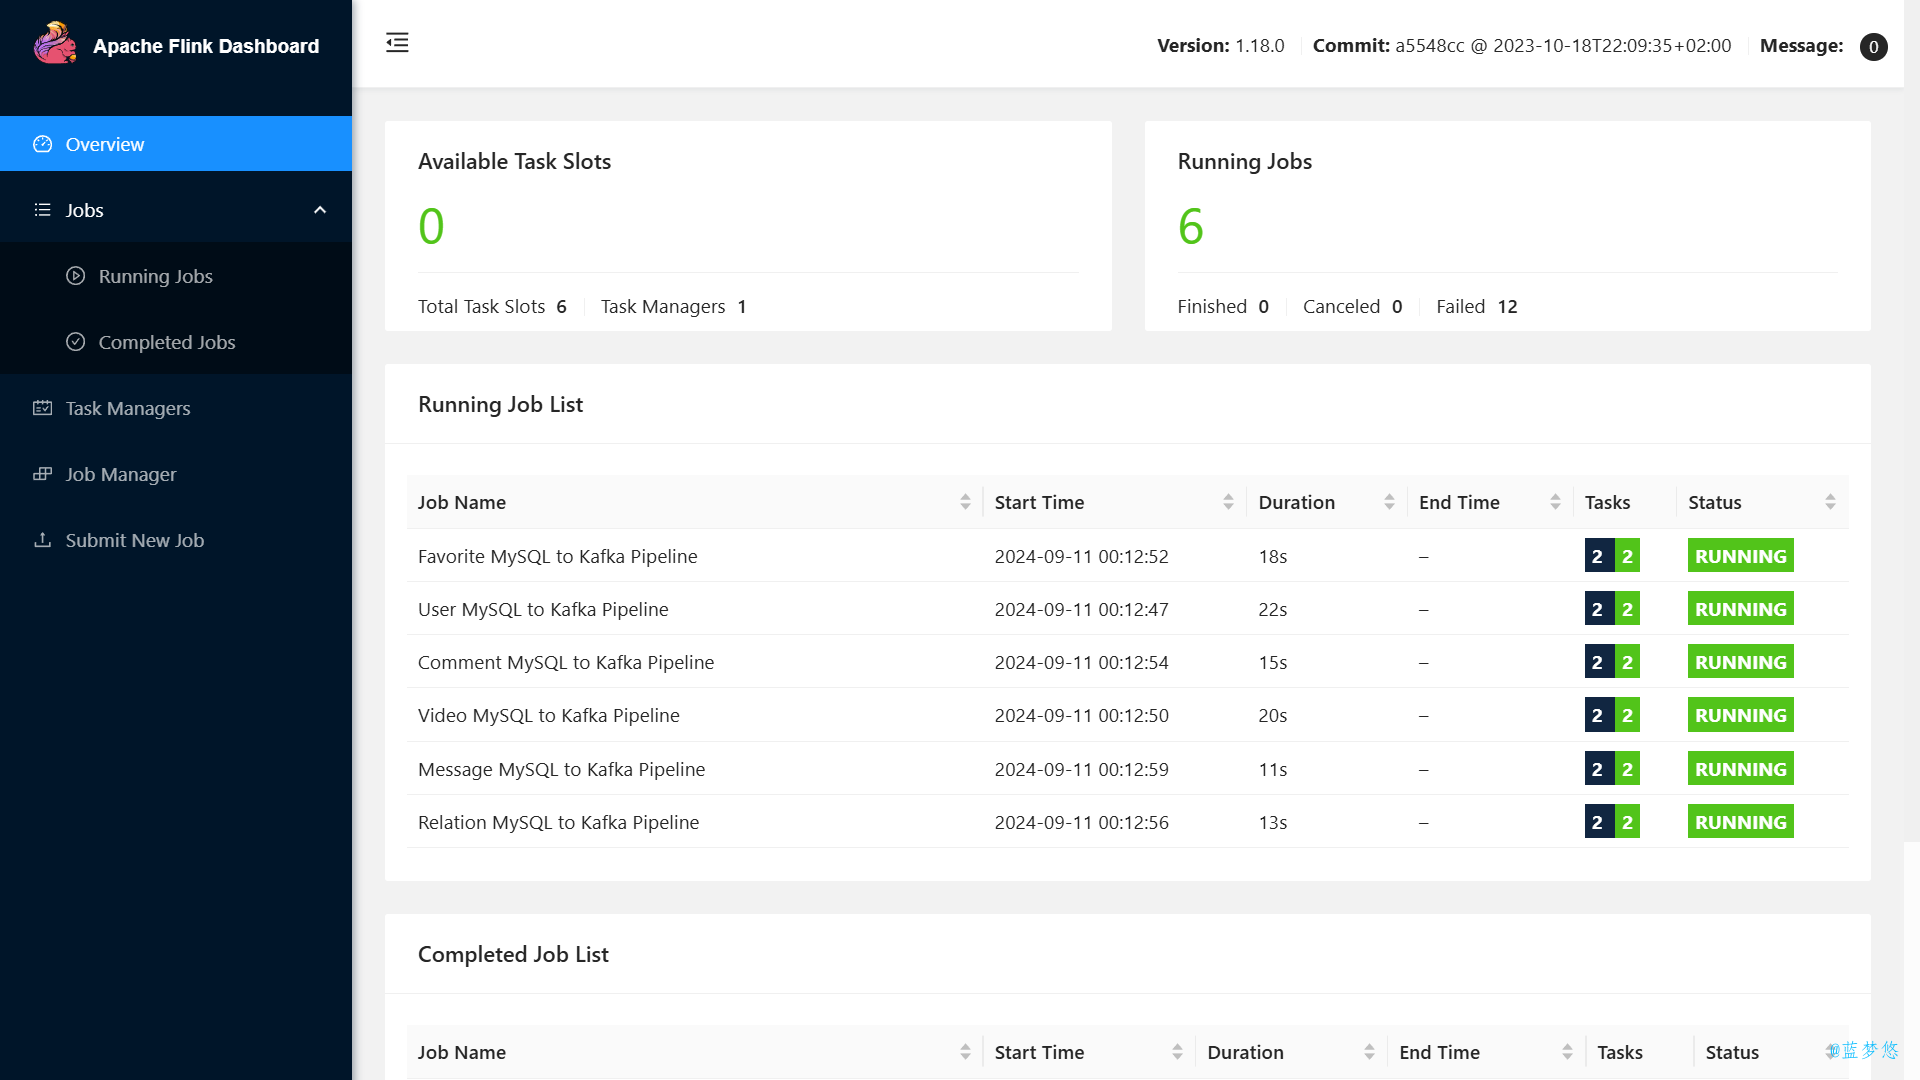
Task: Click the Submit New Job upload icon
Action: click(x=42, y=540)
